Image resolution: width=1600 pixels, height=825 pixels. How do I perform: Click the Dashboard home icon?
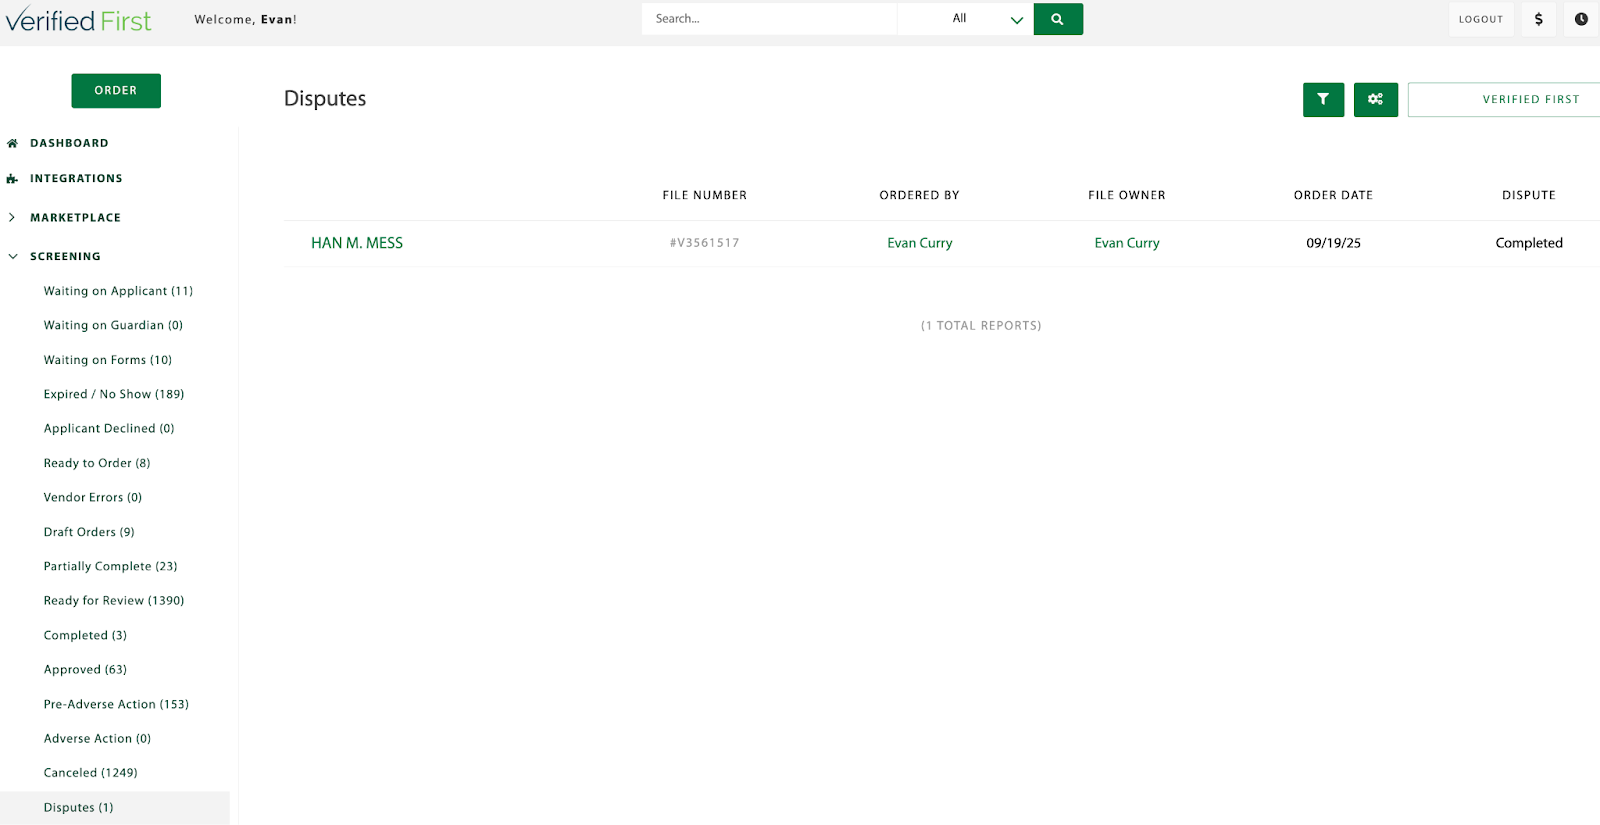13,143
